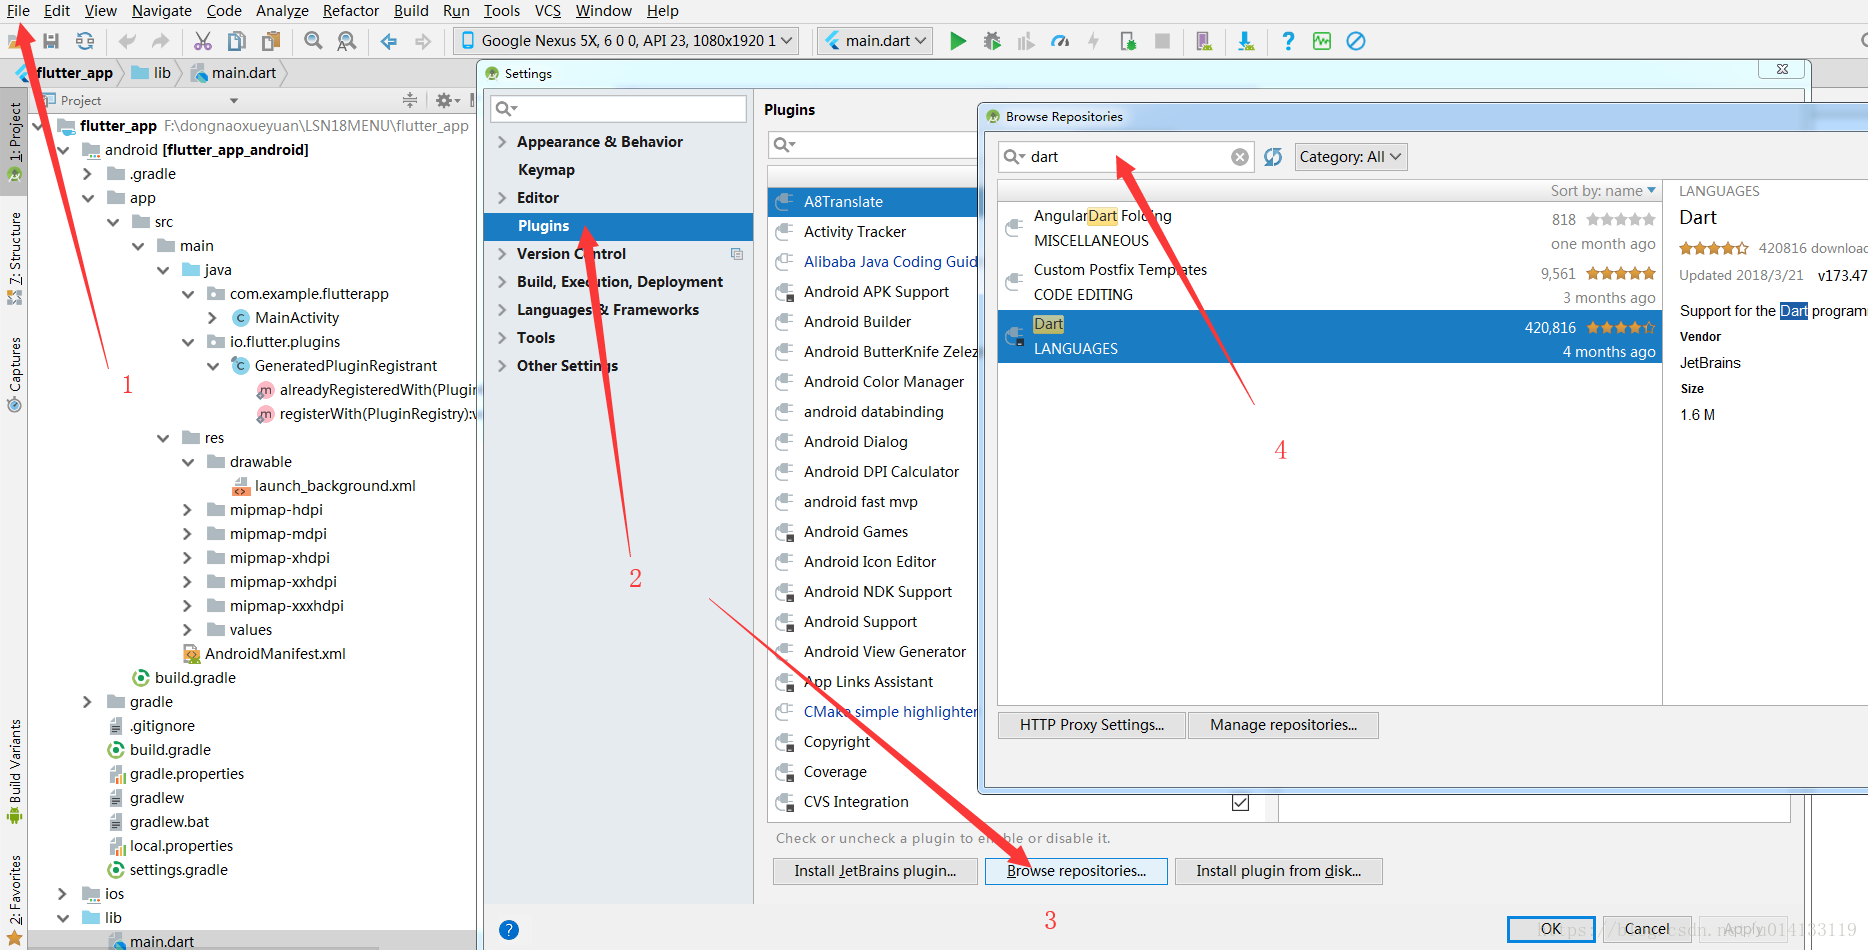Focus the Settings sidebar search field

point(619,108)
